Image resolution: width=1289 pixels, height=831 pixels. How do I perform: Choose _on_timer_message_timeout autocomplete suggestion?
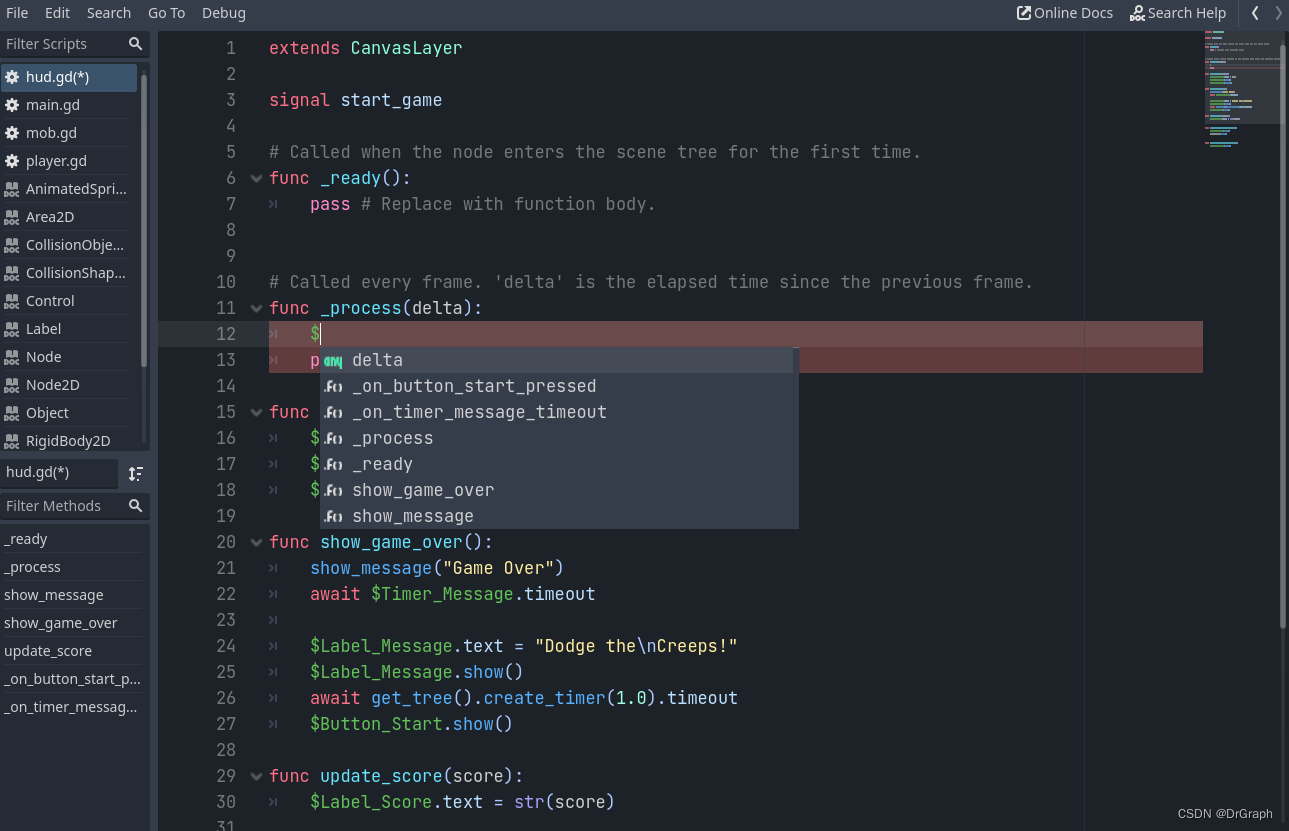pyautogui.click(x=557, y=412)
